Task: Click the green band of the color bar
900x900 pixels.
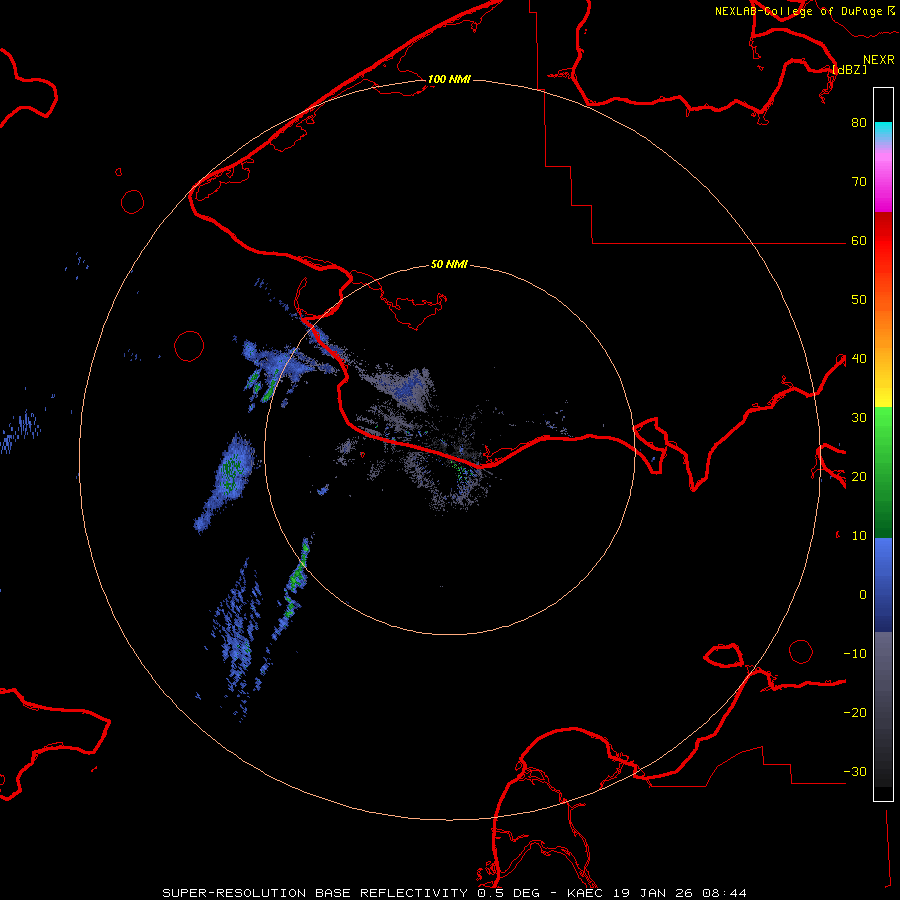Action: point(883,472)
